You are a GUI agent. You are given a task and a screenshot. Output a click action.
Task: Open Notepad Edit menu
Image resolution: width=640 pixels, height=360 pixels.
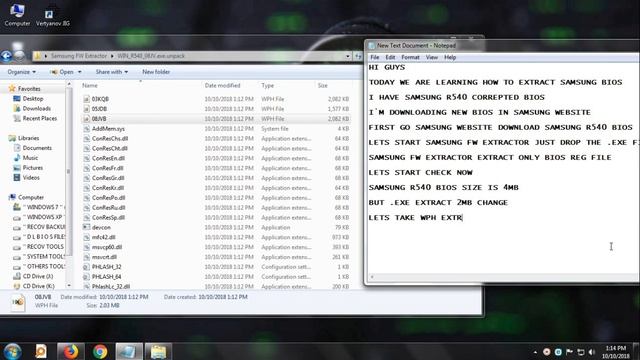[390, 58]
